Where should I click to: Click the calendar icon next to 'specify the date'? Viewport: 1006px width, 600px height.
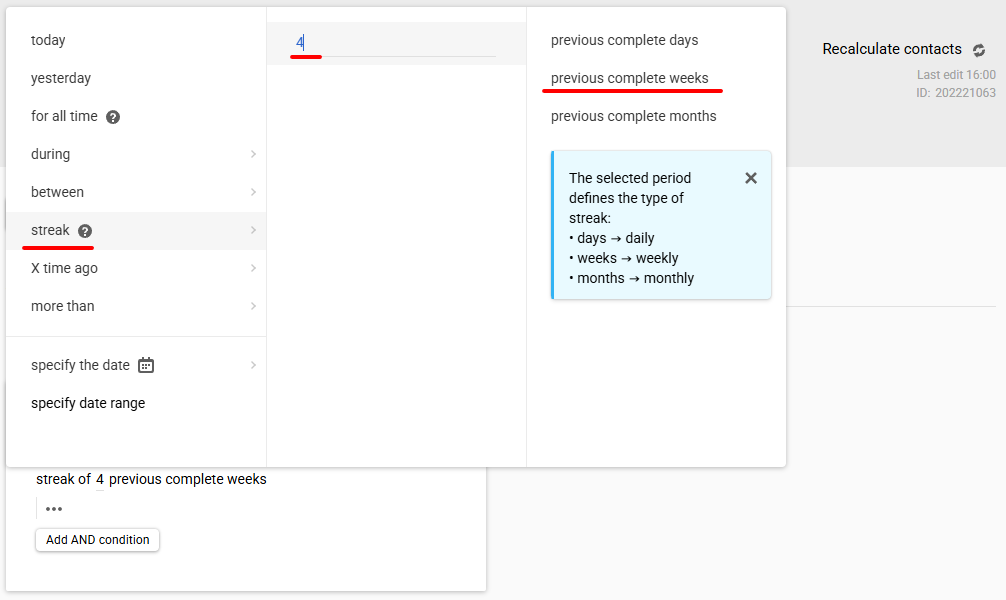tap(146, 365)
